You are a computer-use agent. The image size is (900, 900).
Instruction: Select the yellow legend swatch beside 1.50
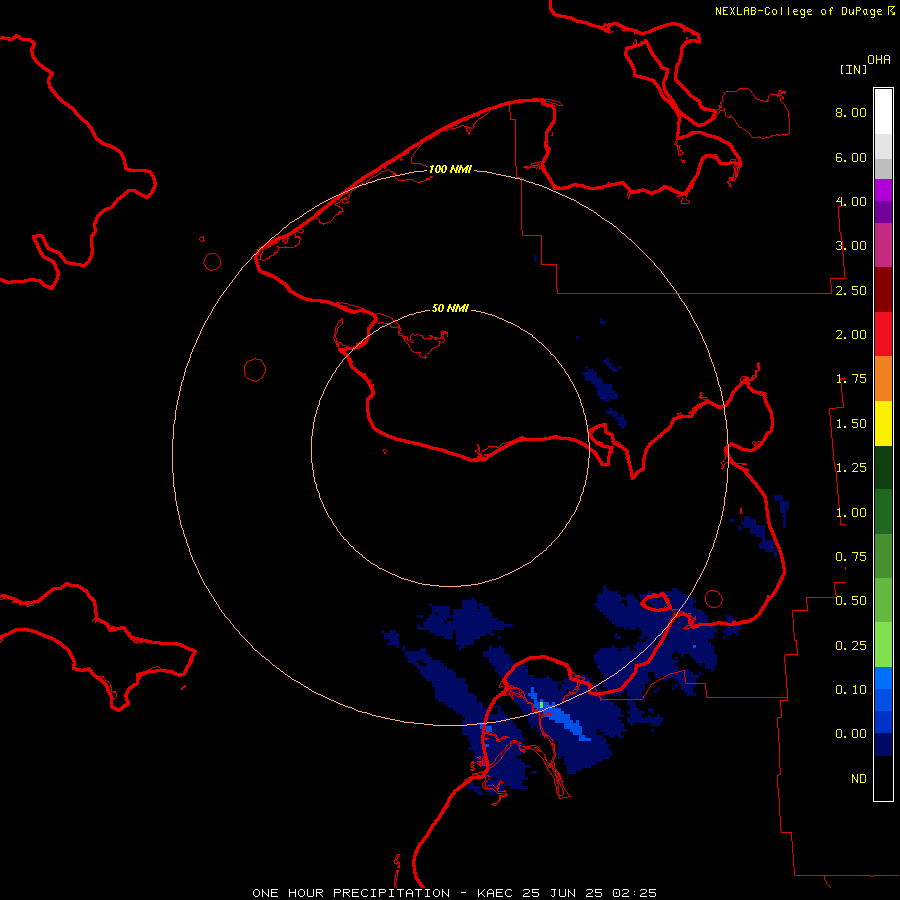[x=883, y=424]
